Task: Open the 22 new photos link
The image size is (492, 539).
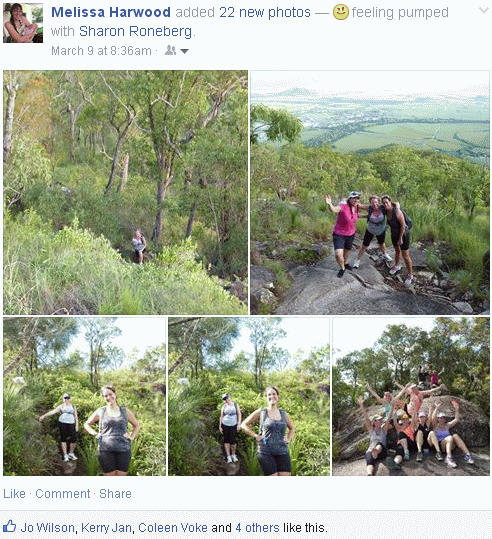Action: [265, 12]
